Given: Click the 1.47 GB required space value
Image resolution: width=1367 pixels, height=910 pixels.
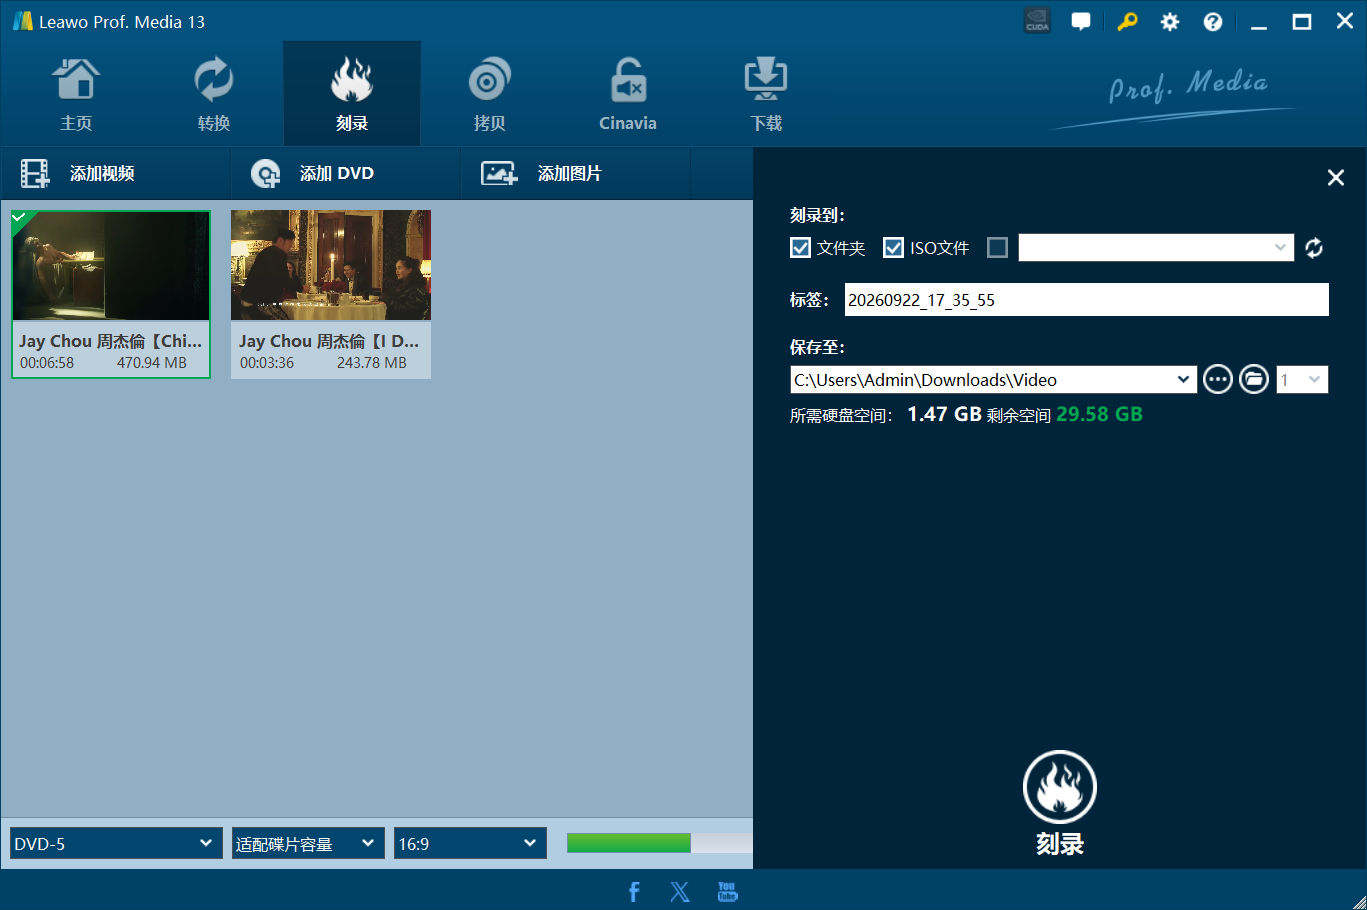Looking at the screenshot, I should [944, 414].
